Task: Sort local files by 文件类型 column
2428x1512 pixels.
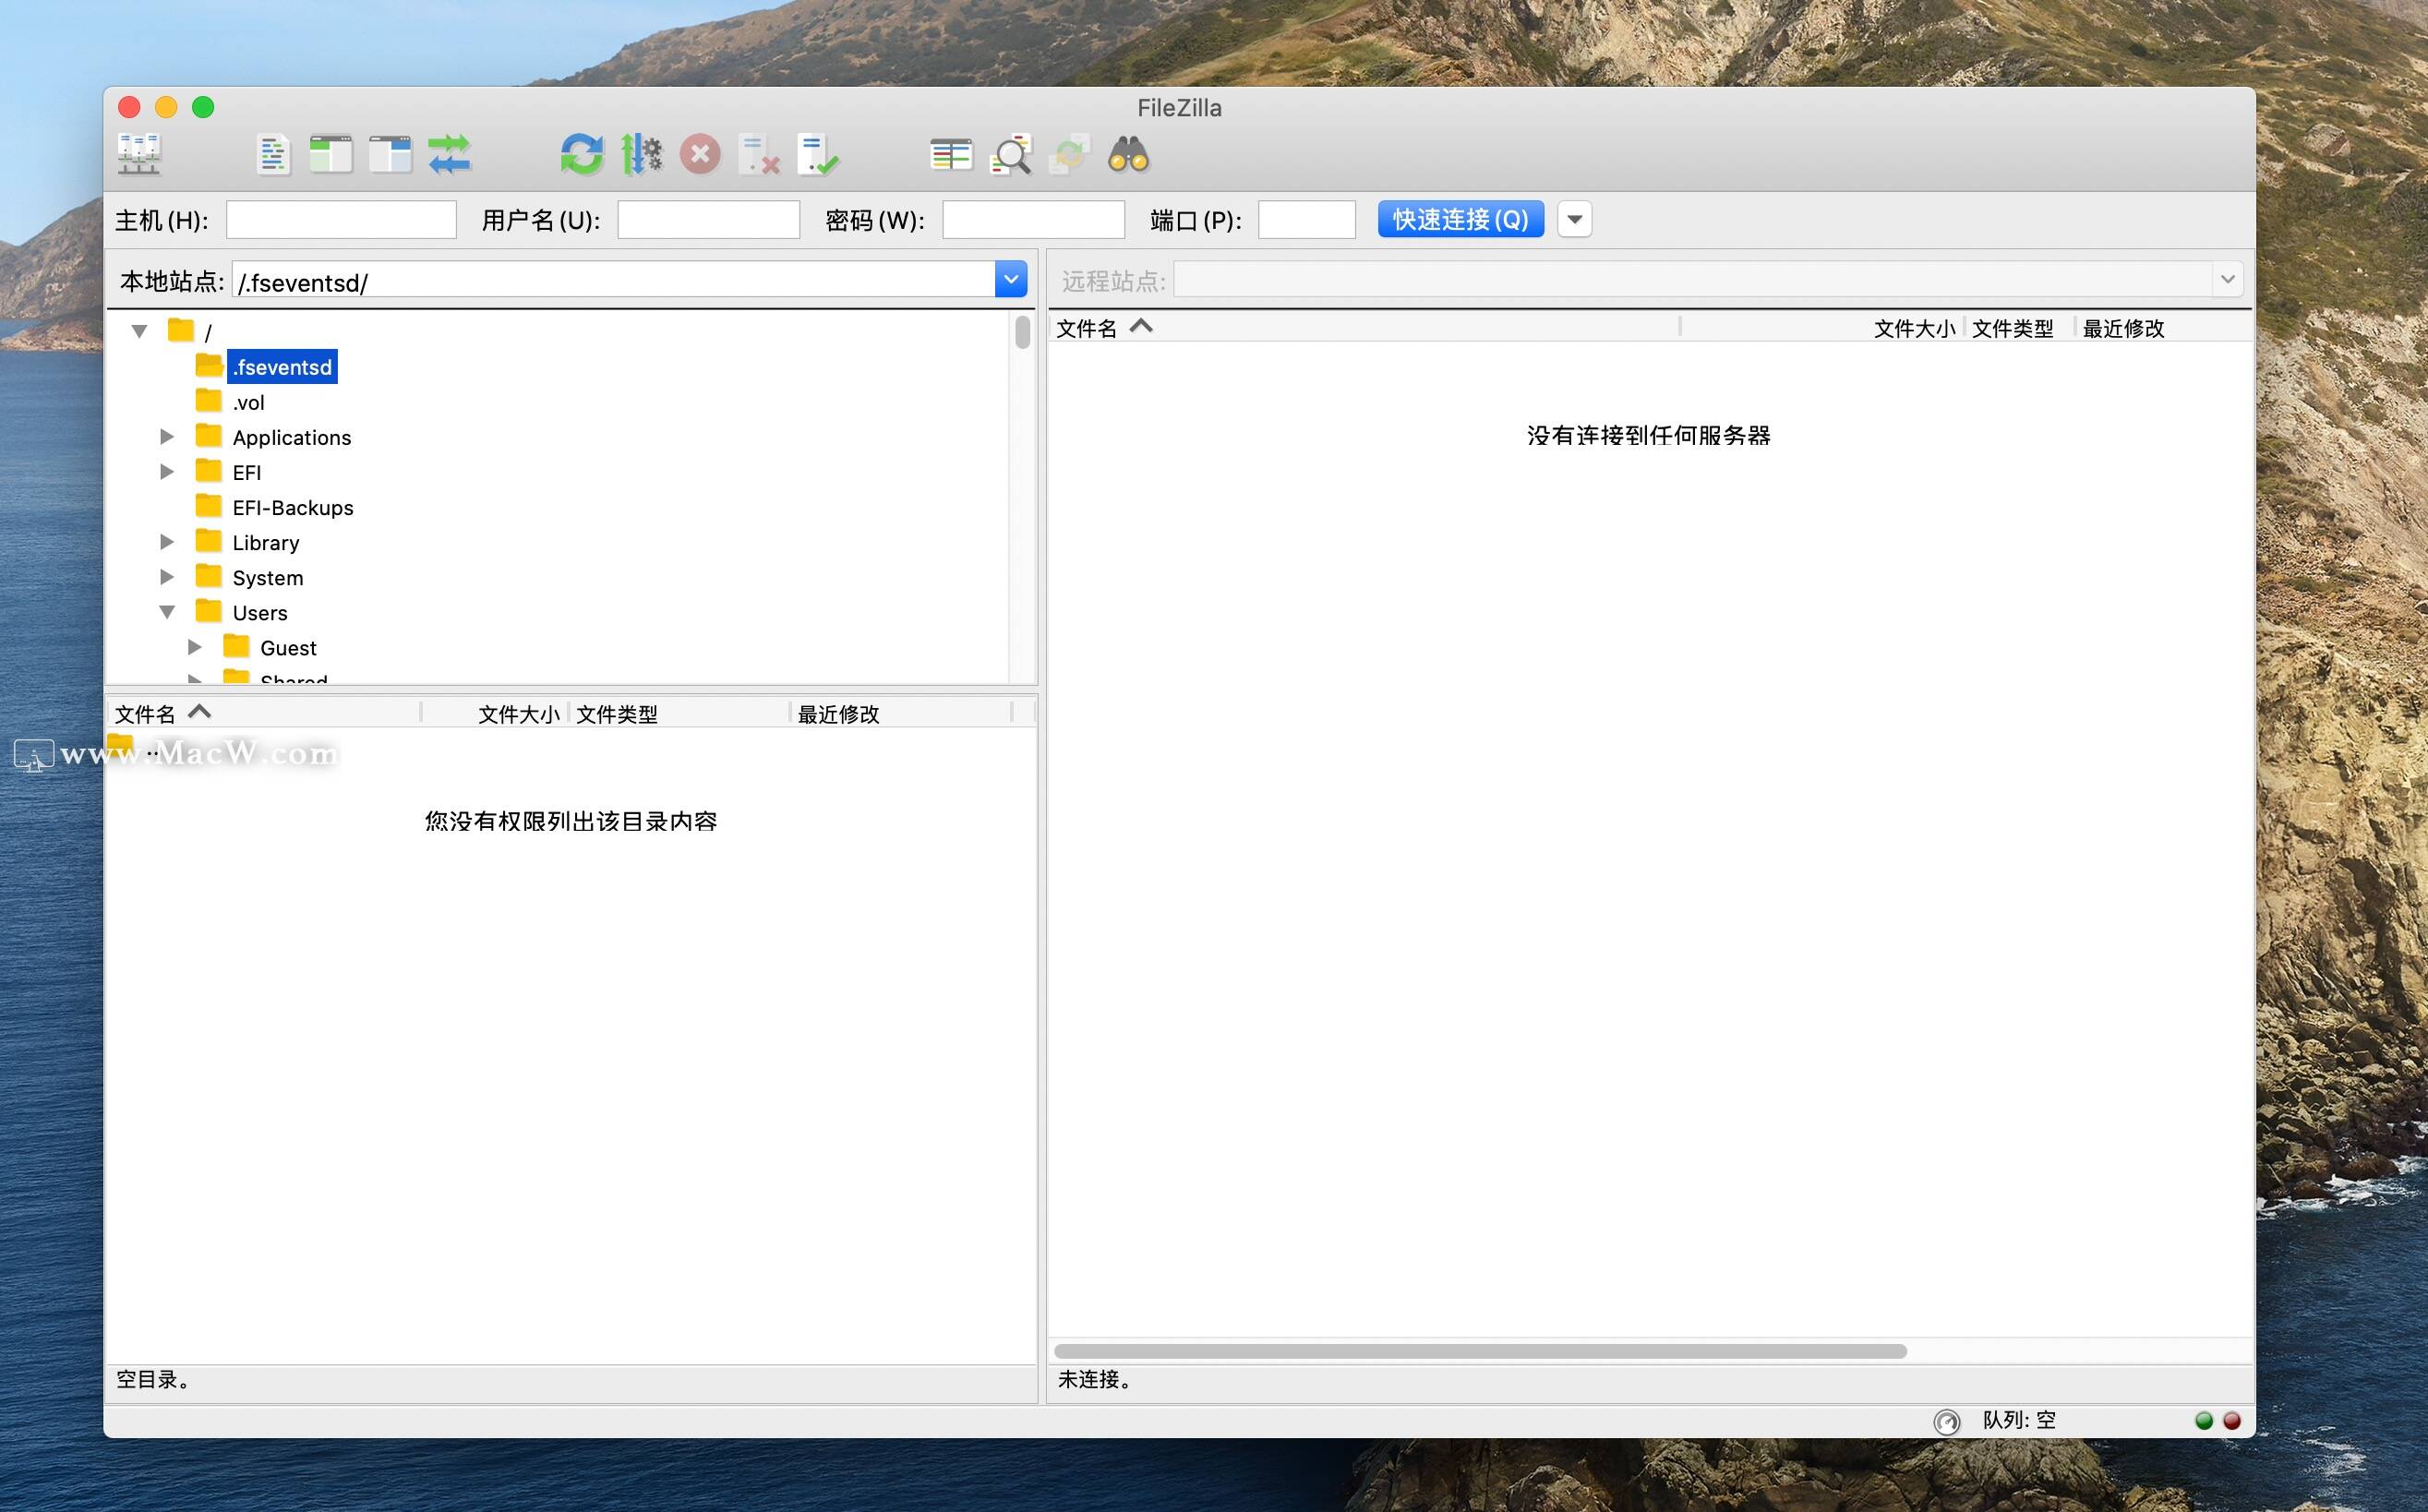Action: 679,713
